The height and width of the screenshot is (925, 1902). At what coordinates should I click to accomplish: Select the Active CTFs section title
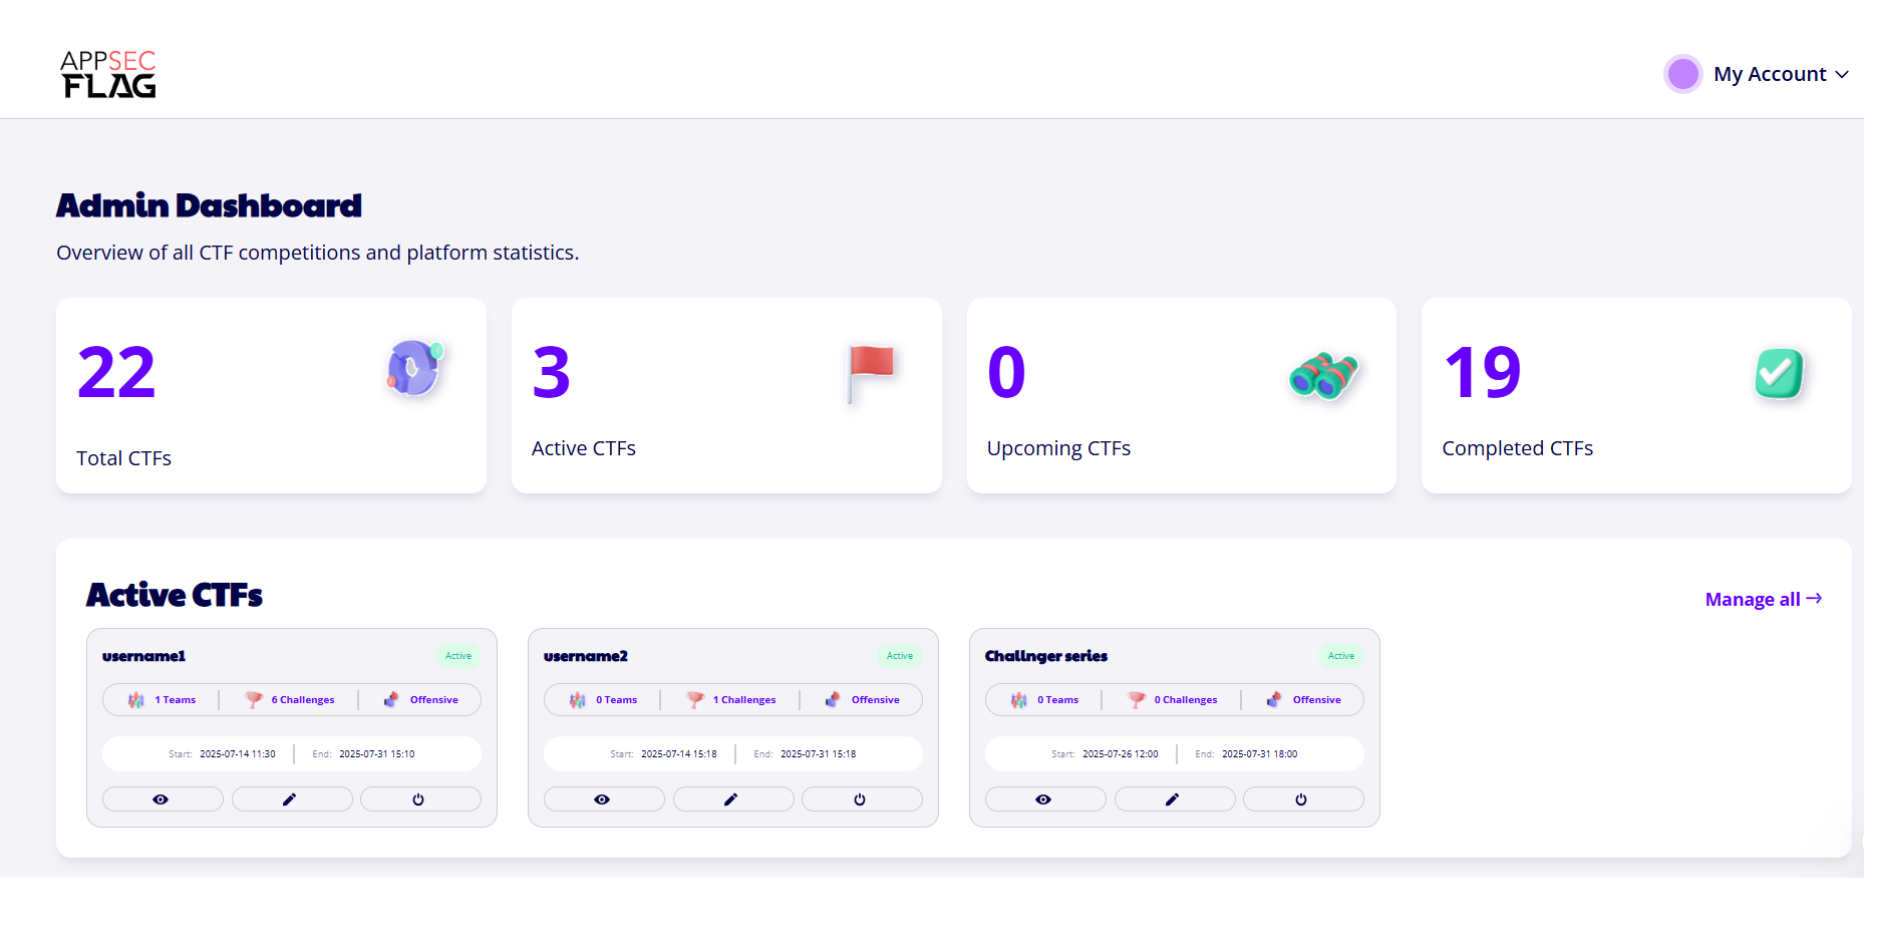tap(174, 594)
